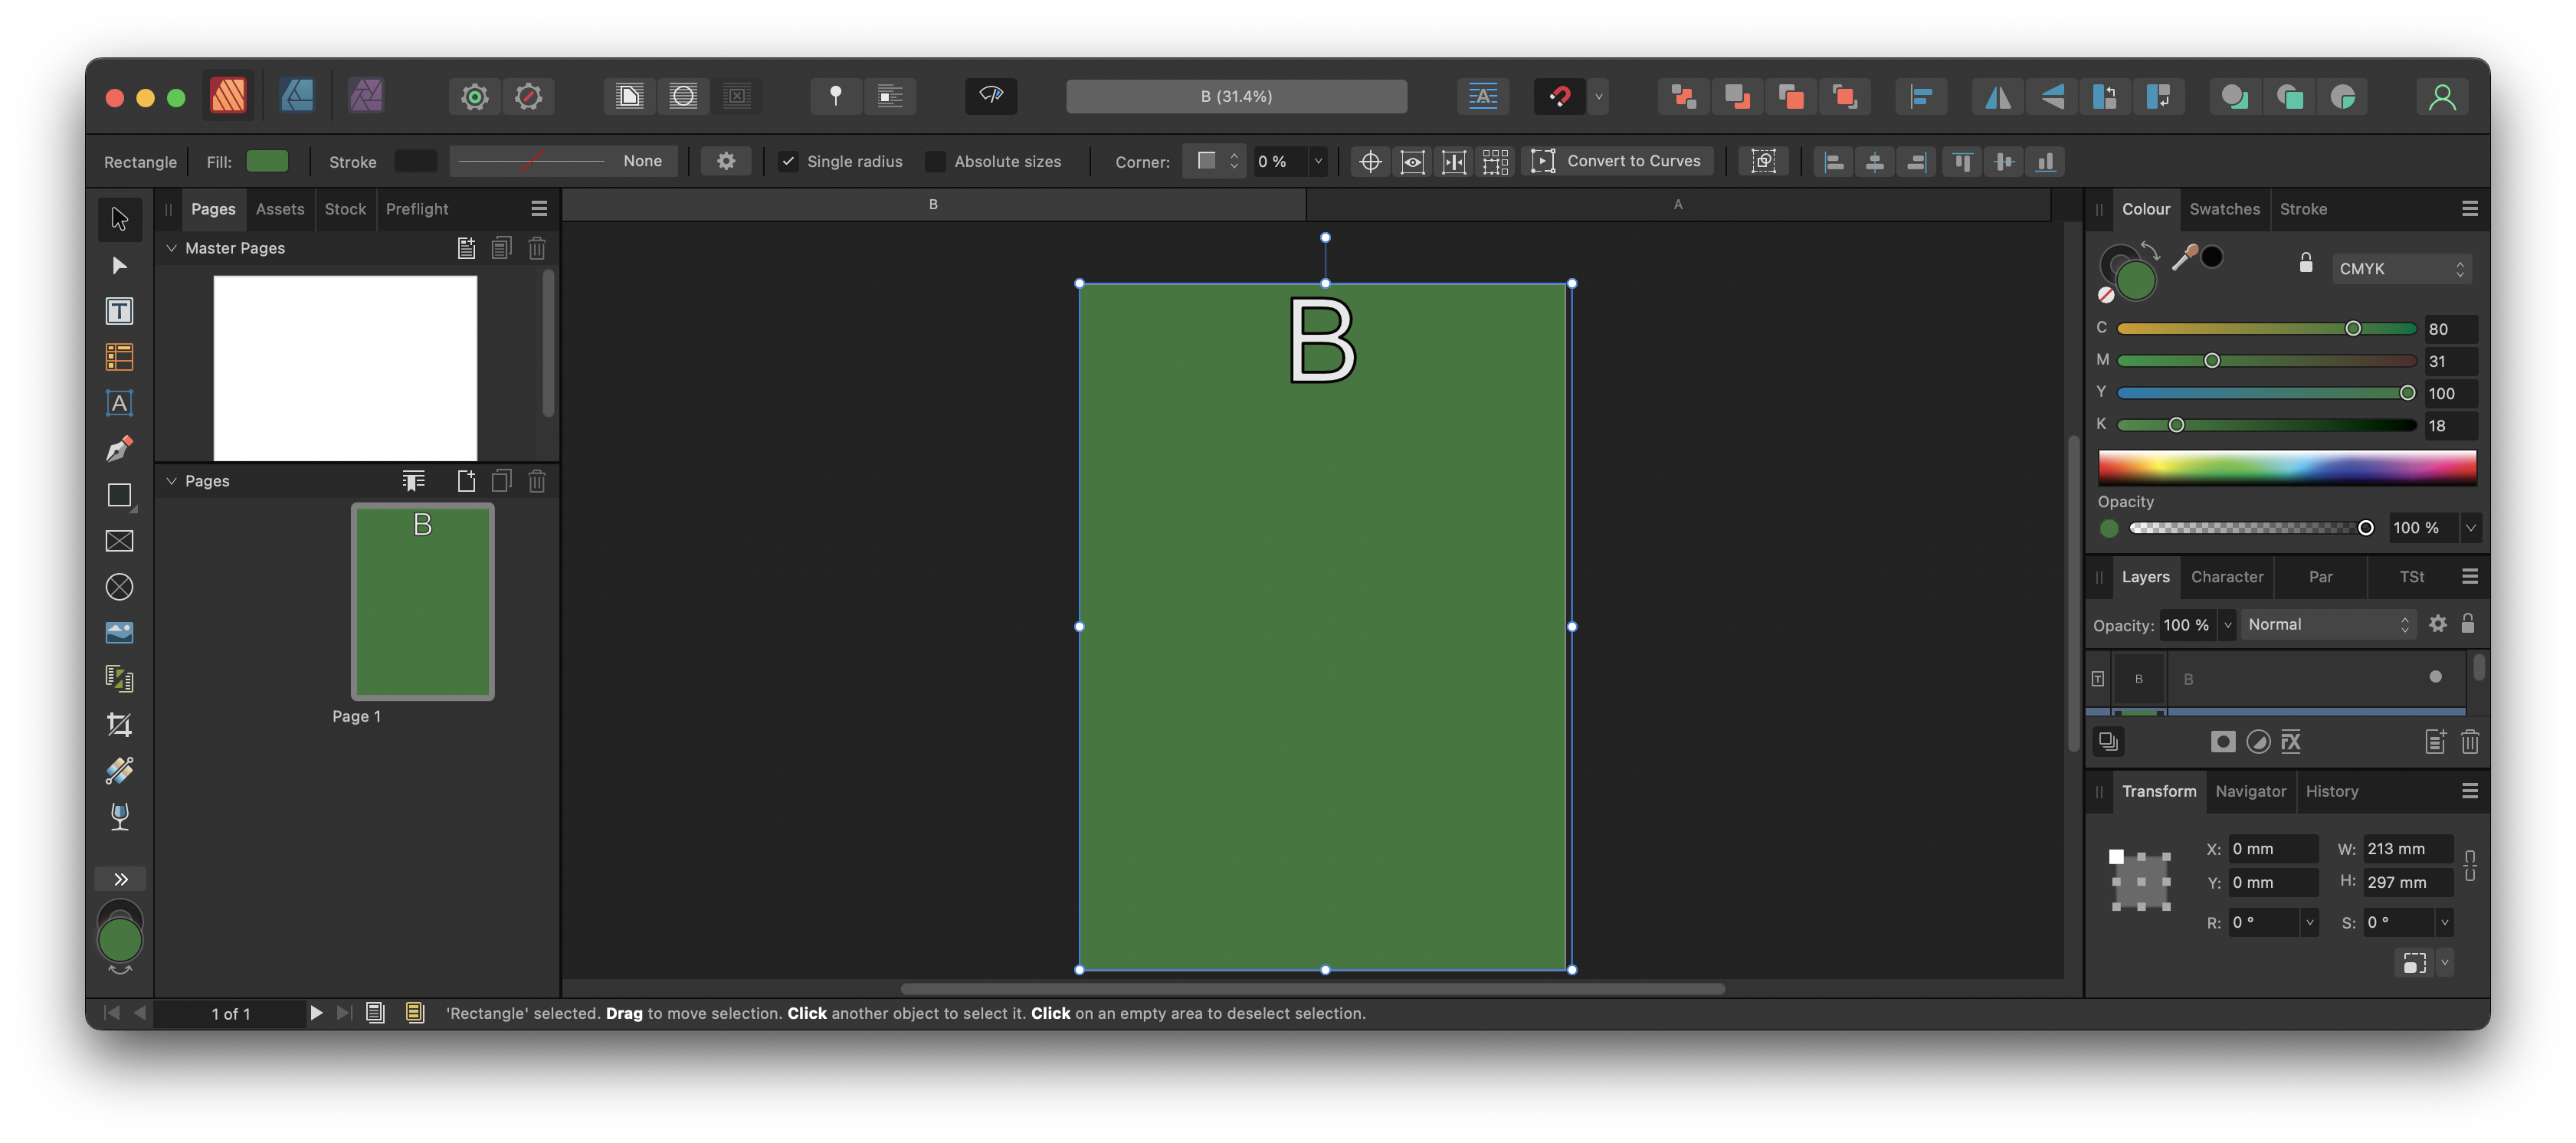This screenshot has width=2576, height=1143.
Task: Click the green Fill colour swatch
Action: [267, 161]
